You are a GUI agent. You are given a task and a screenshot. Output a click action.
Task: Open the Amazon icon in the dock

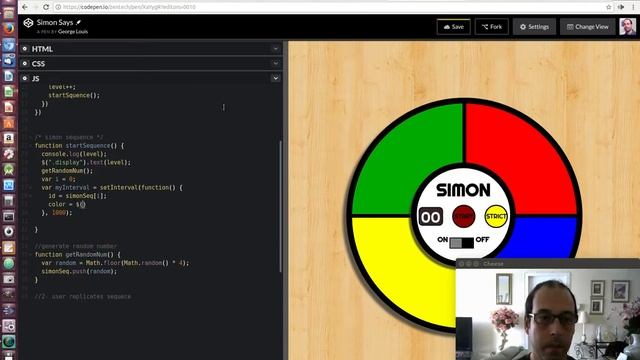(9, 138)
